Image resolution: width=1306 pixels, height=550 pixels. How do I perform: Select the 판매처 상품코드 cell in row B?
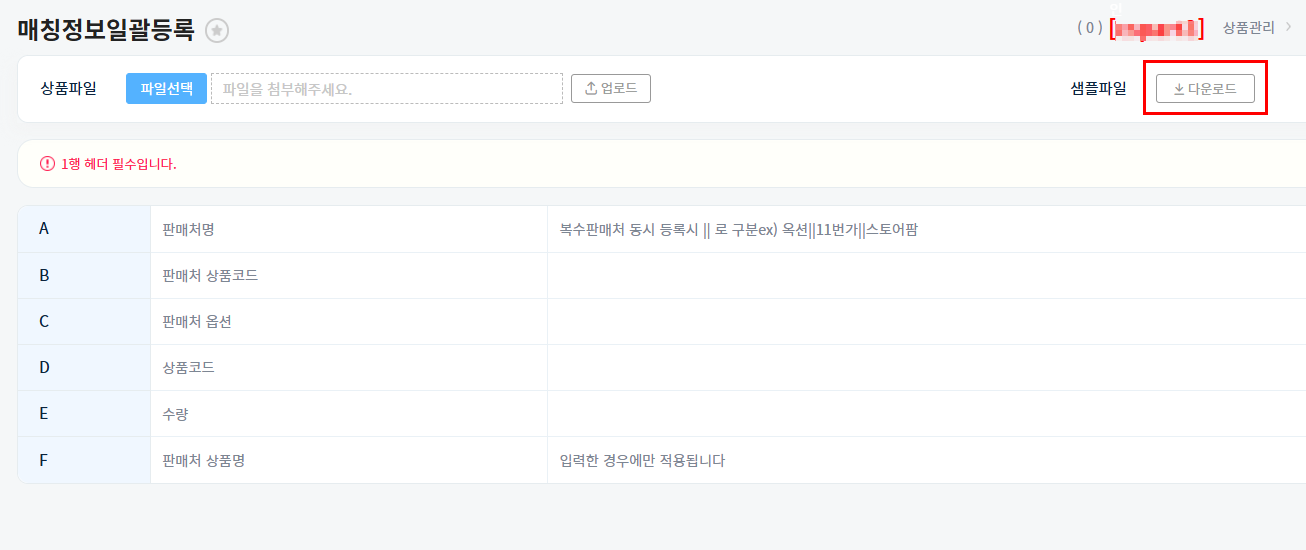click(210, 275)
